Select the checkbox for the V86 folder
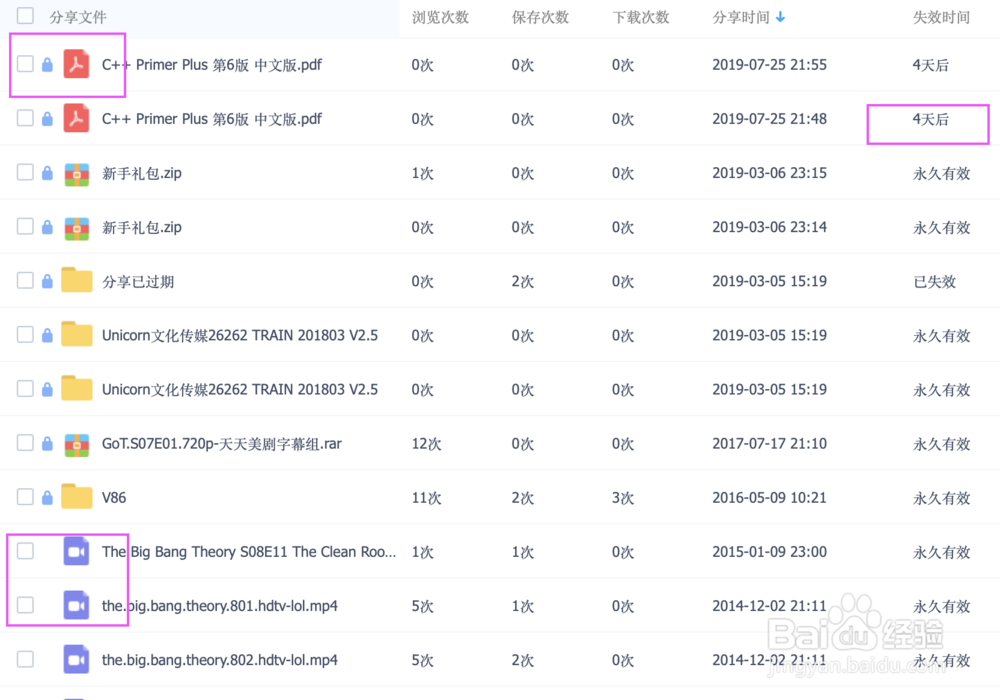Image resolution: width=1000 pixels, height=700 pixels. click(26, 497)
